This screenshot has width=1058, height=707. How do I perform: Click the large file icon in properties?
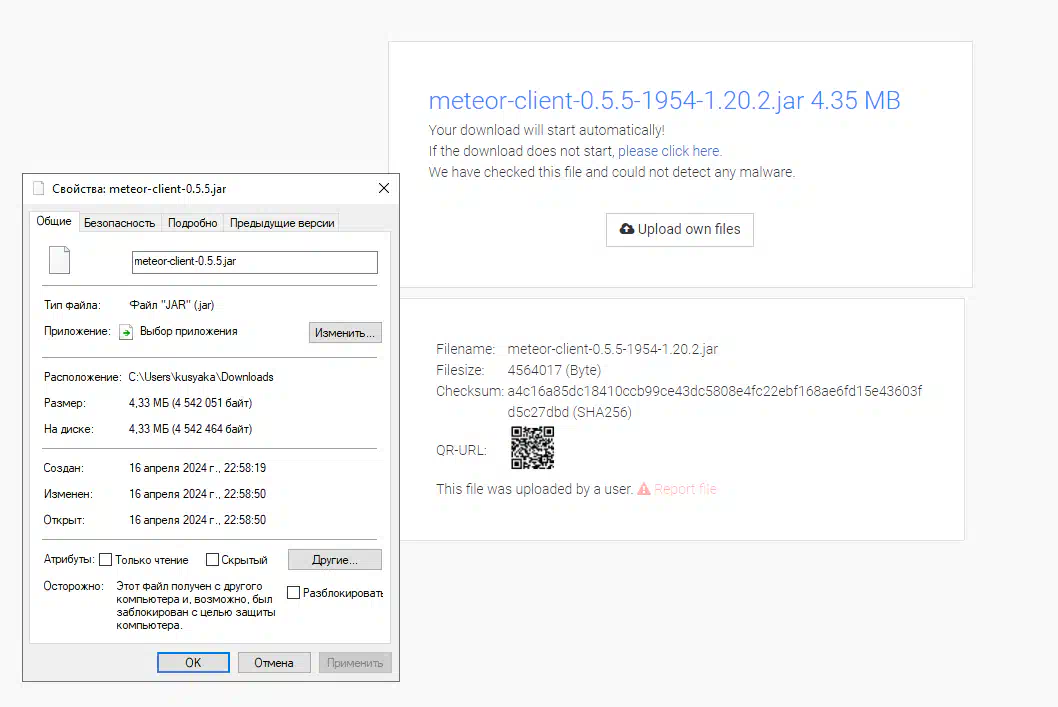coord(60,261)
